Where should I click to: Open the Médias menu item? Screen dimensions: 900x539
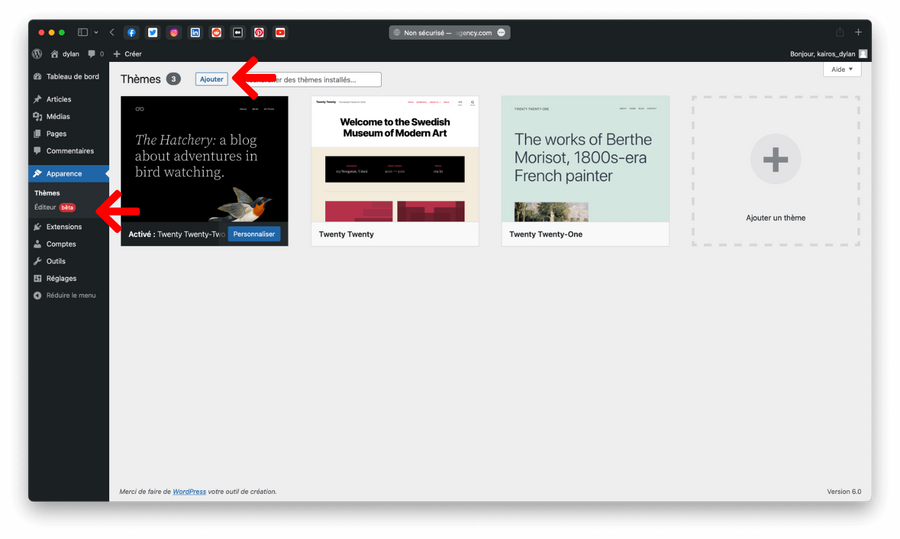(x=68, y=117)
